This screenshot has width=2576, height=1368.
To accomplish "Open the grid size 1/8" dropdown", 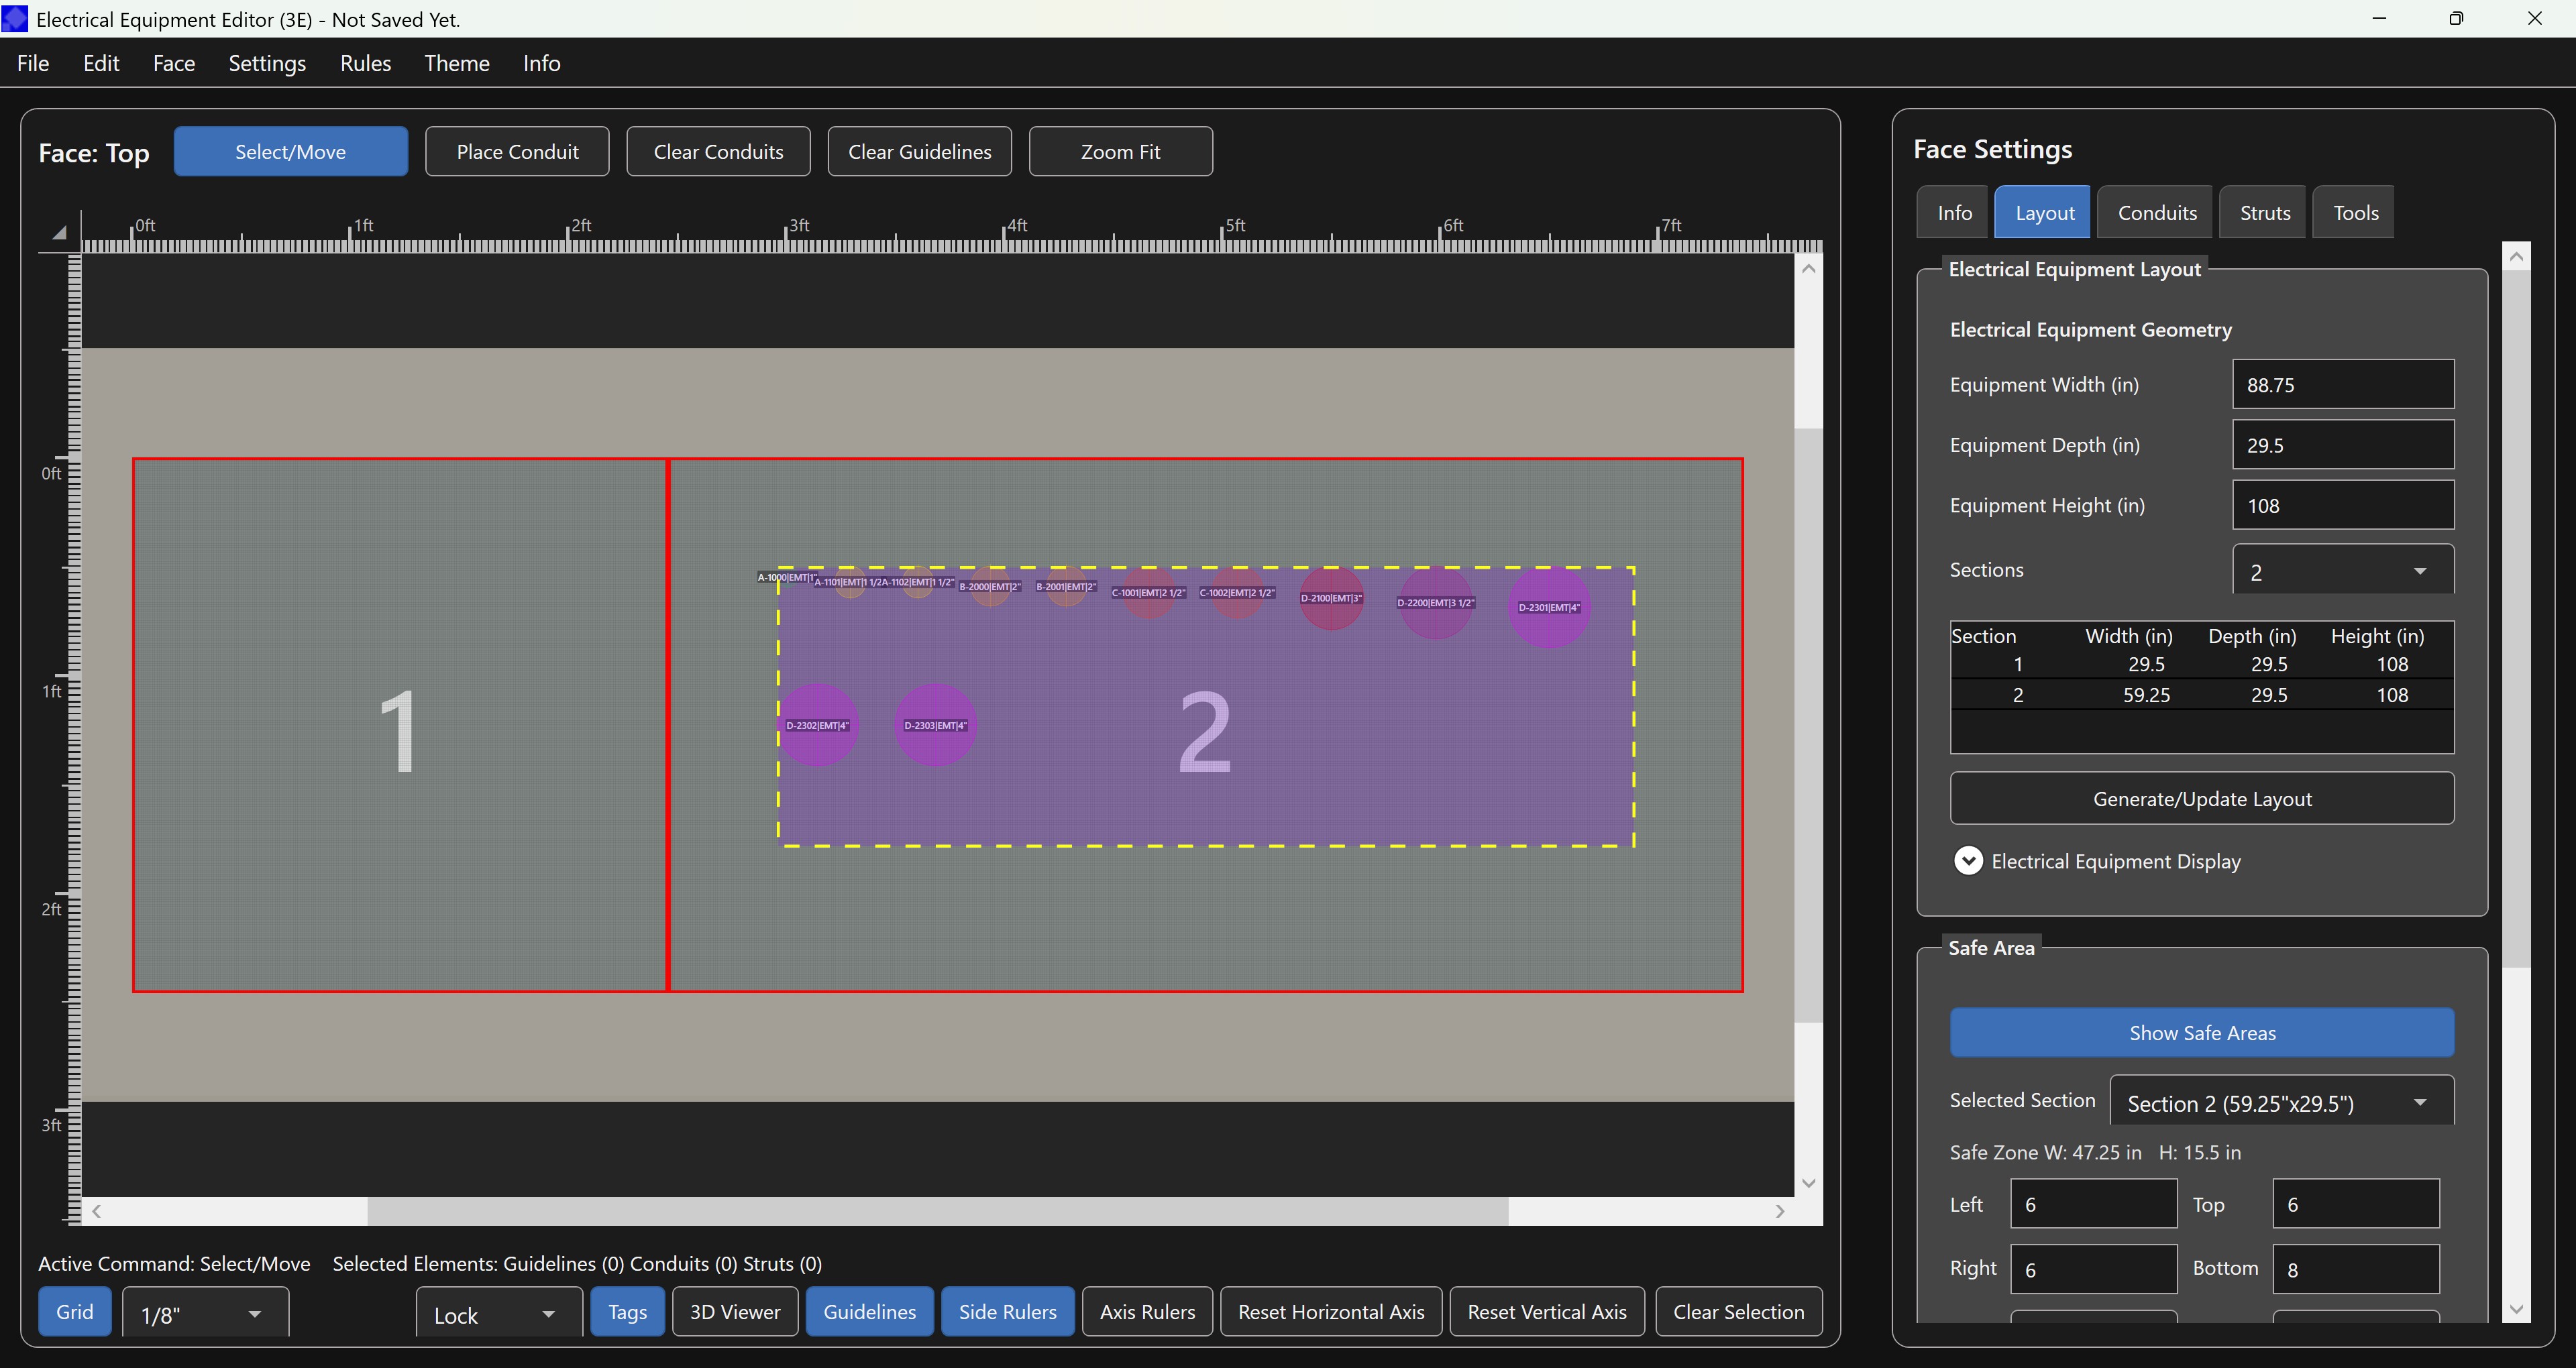I will (205, 1314).
